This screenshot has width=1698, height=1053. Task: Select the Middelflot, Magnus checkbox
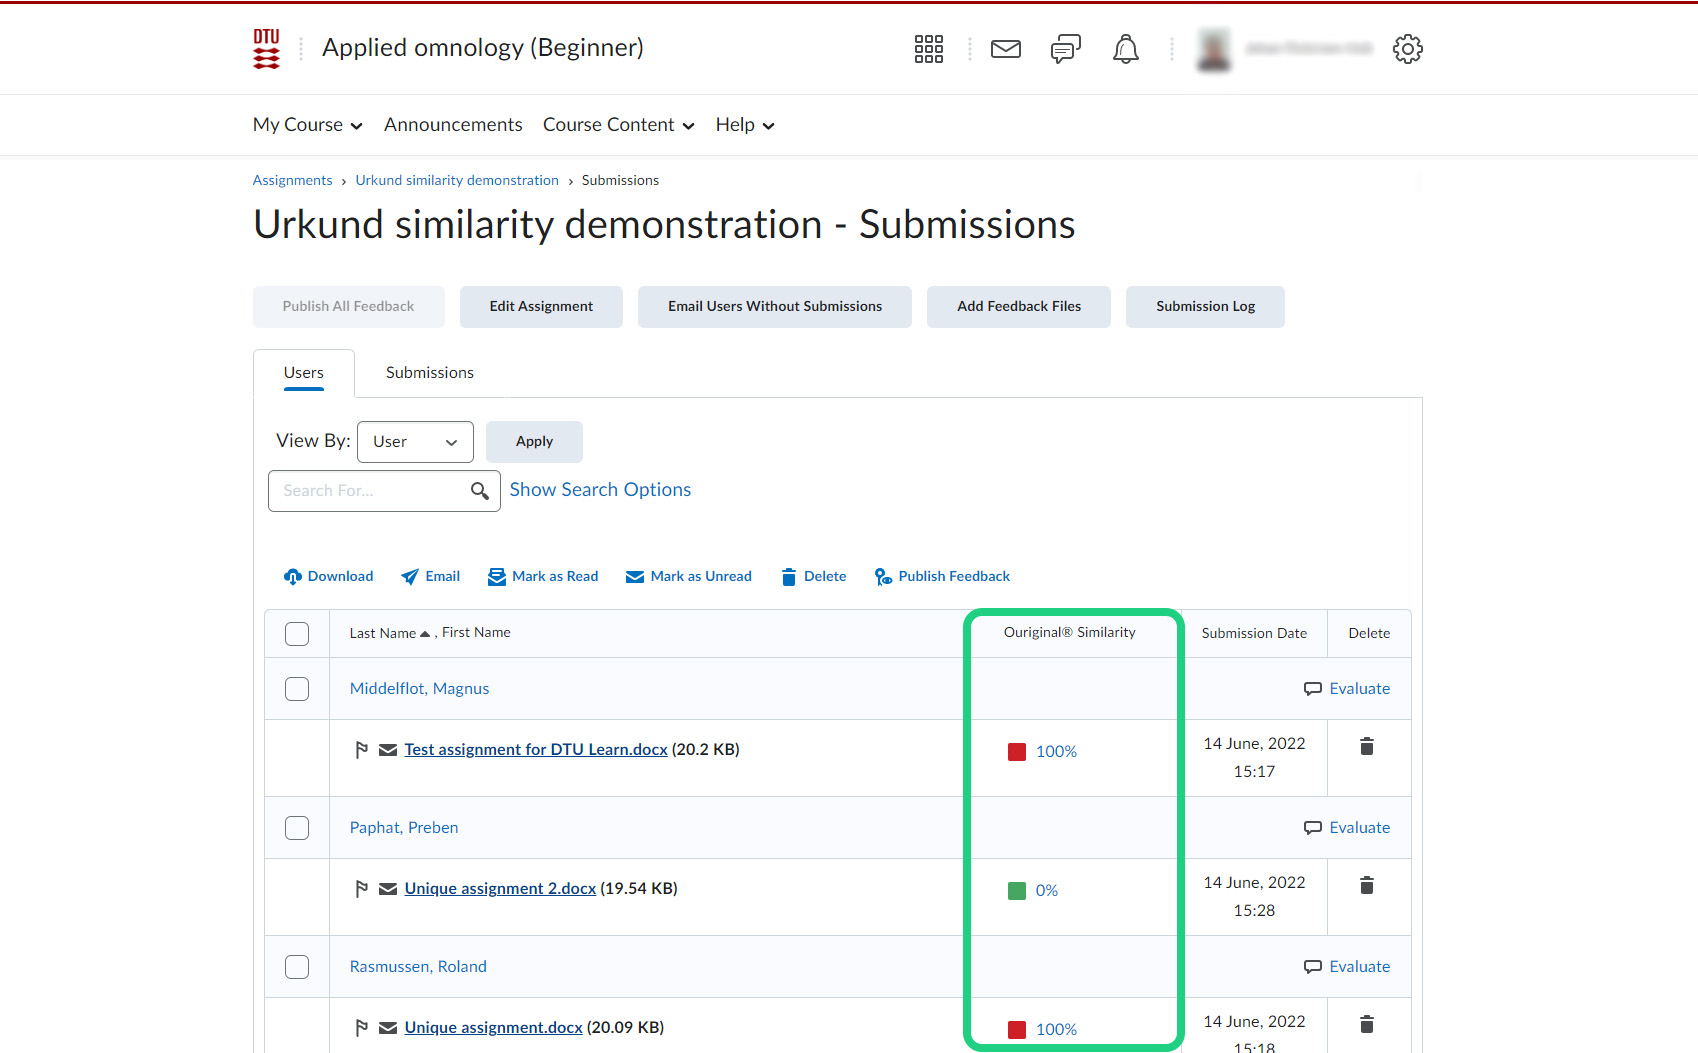pyautogui.click(x=297, y=689)
